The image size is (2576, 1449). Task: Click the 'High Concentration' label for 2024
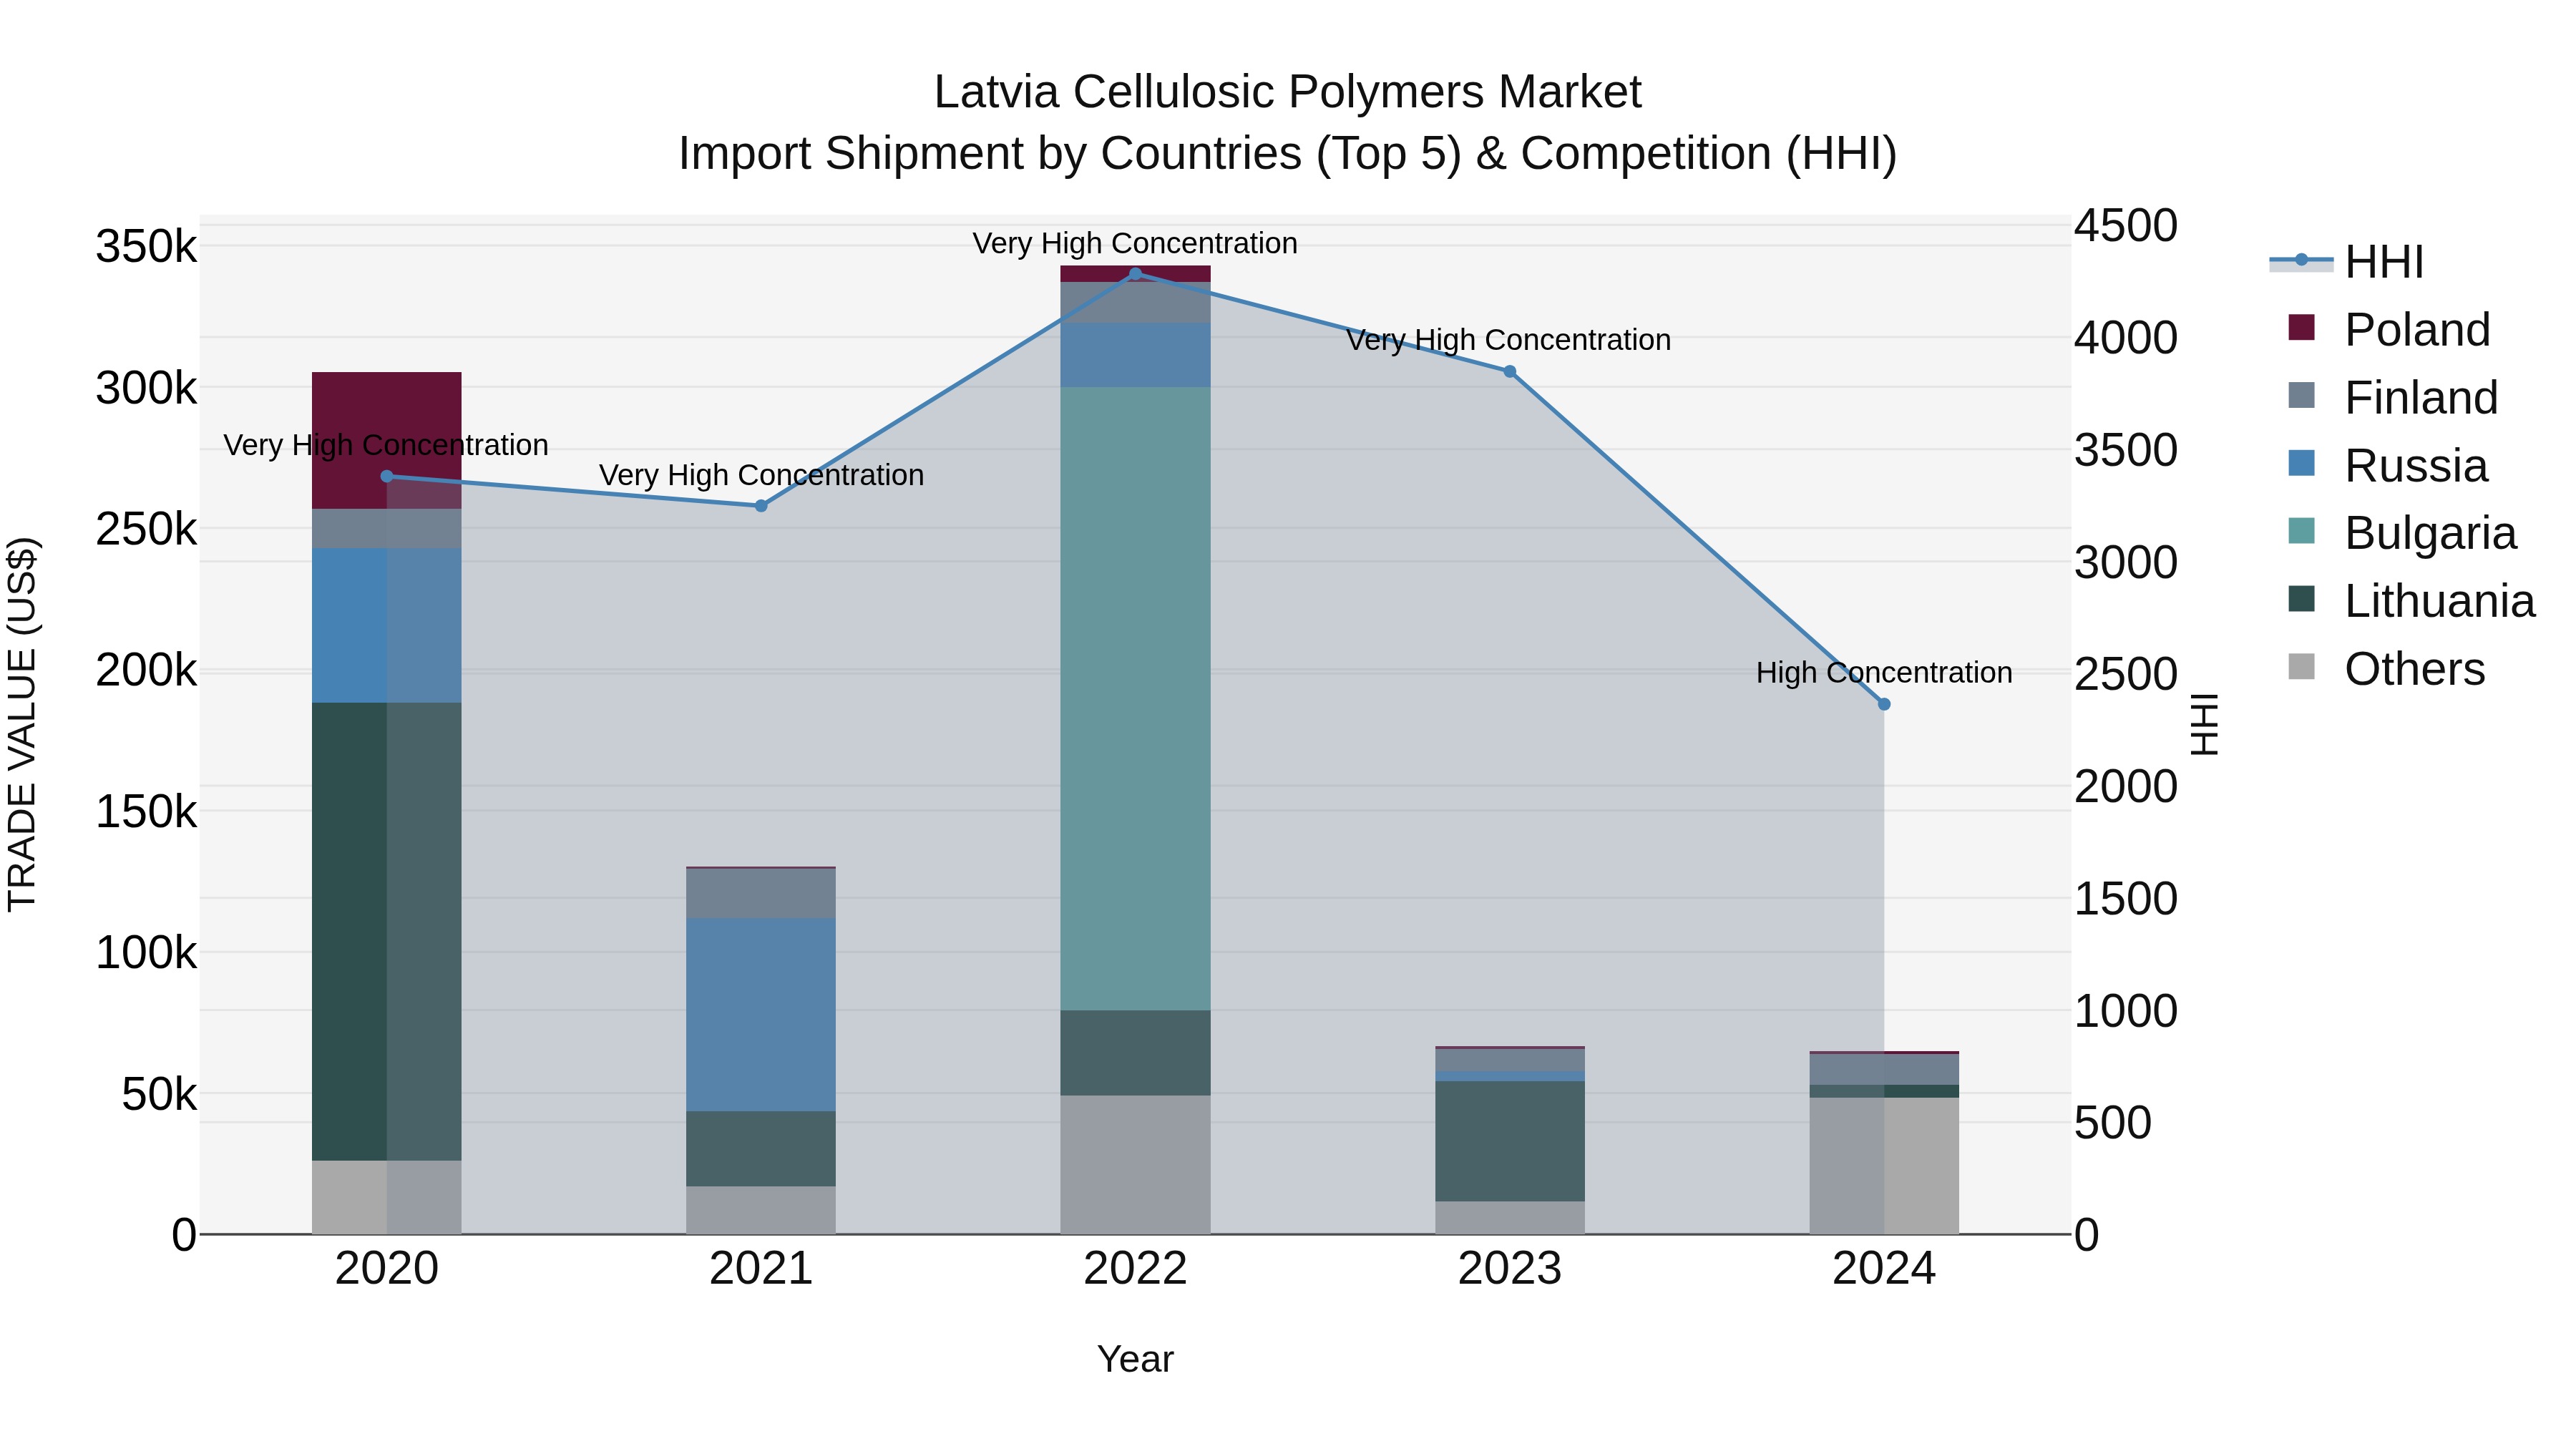1884,673
